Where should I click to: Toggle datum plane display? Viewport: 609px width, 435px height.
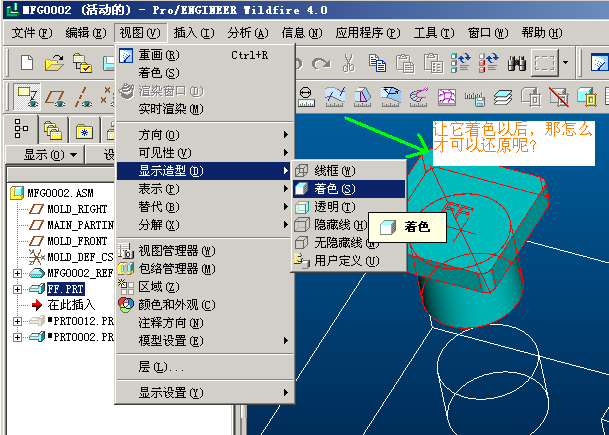coord(55,97)
